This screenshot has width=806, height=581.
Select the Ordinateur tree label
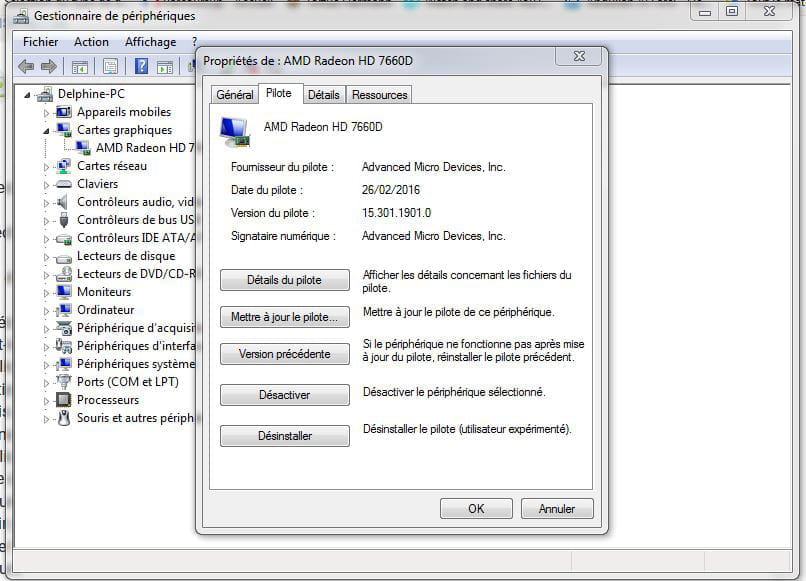click(x=105, y=310)
